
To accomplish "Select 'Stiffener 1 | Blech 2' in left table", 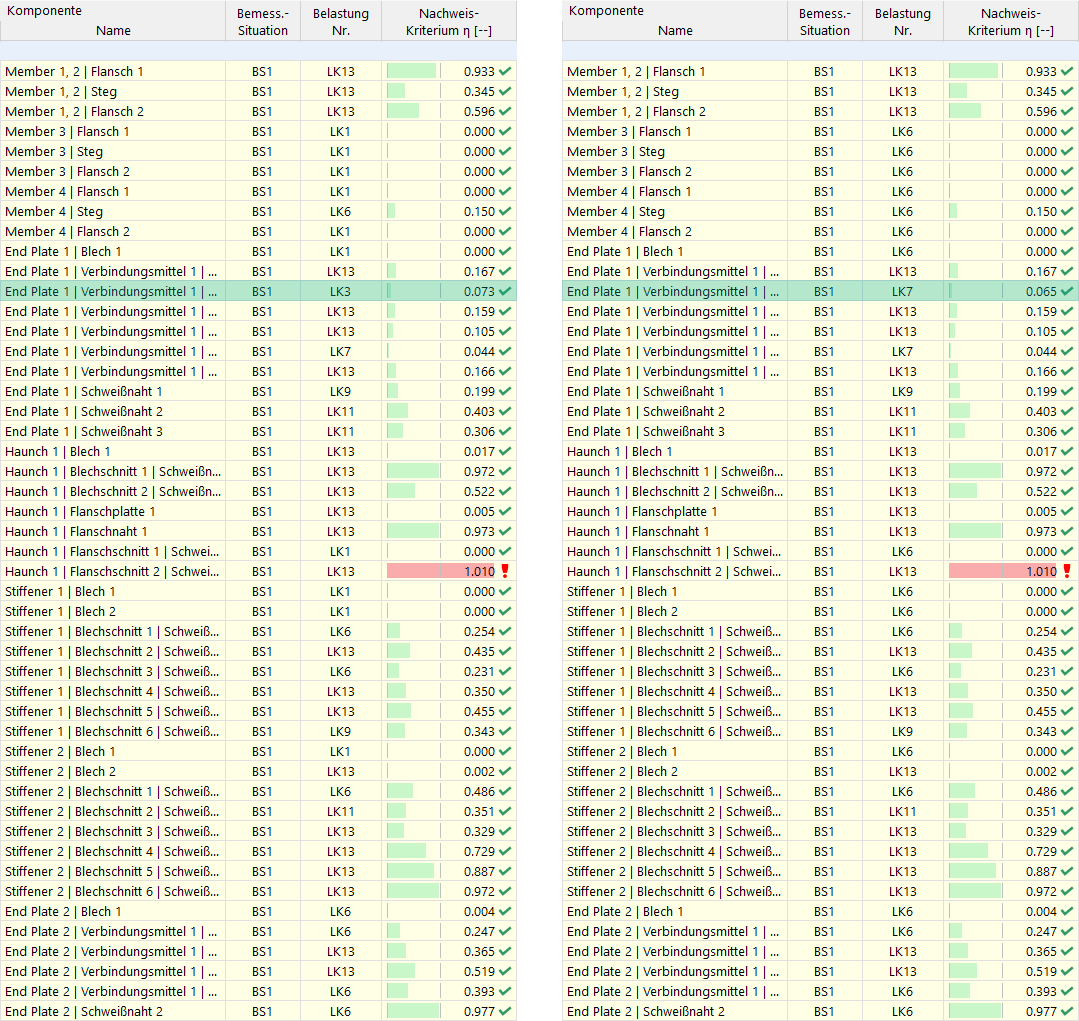I will coord(61,612).
